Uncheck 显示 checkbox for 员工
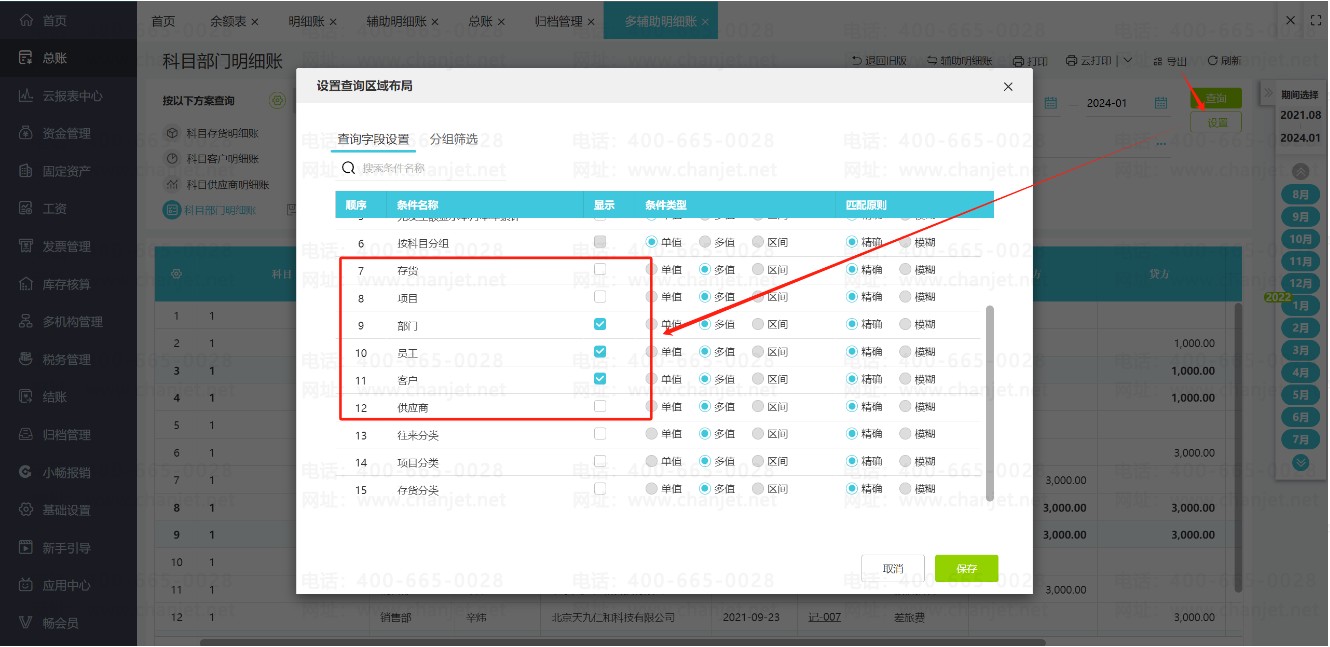 (600, 351)
